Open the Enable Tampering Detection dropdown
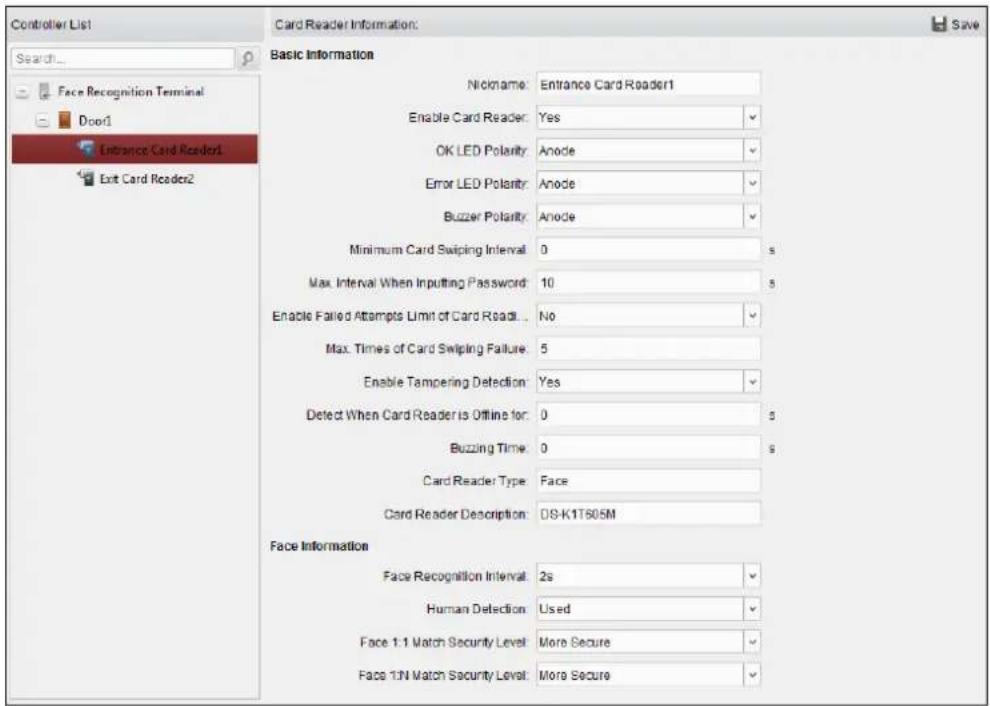990x706 pixels. 751,382
